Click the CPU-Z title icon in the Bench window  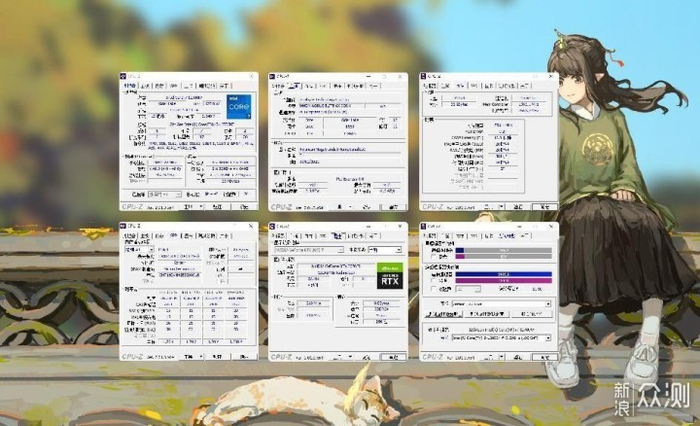pos(423,226)
